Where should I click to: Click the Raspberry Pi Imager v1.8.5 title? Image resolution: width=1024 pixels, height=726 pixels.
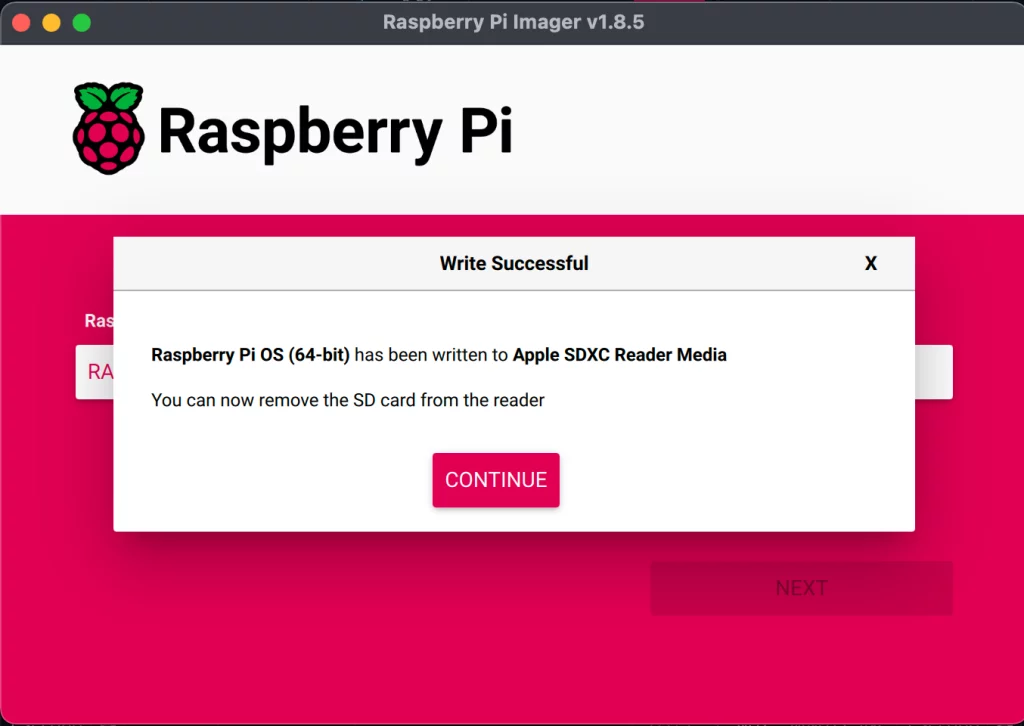tap(512, 22)
